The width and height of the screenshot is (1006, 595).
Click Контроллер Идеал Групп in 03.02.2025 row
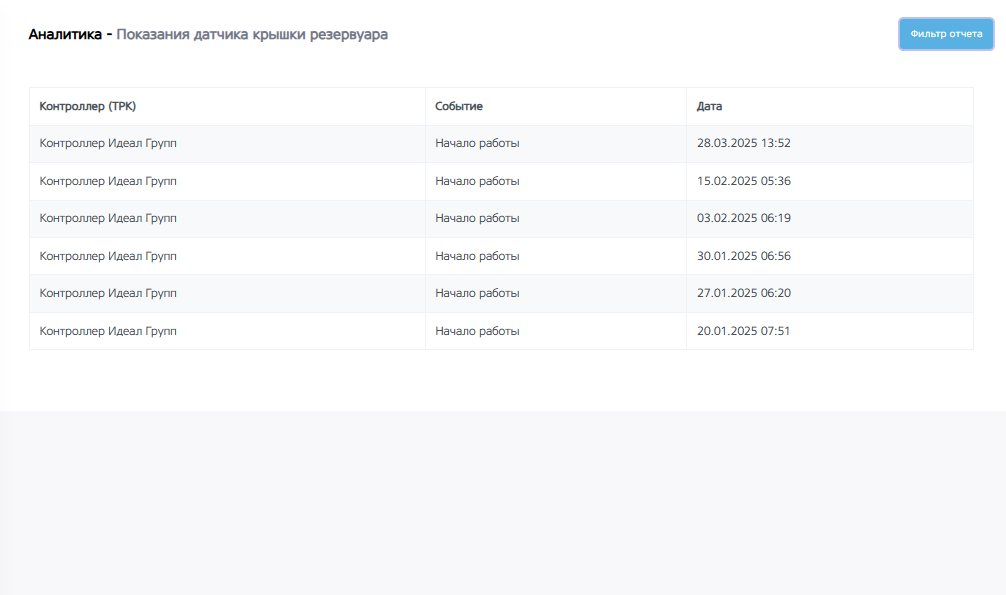tap(108, 218)
